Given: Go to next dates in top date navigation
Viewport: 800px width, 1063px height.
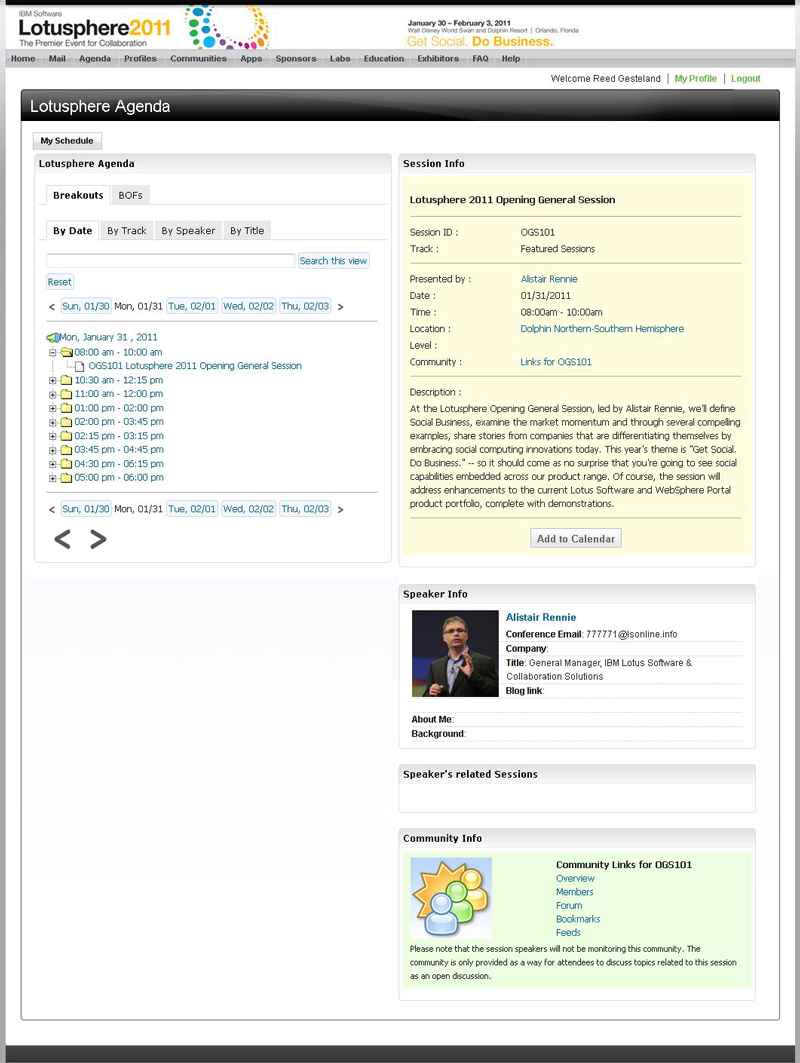Looking at the screenshot, I should tap(340, 307).
